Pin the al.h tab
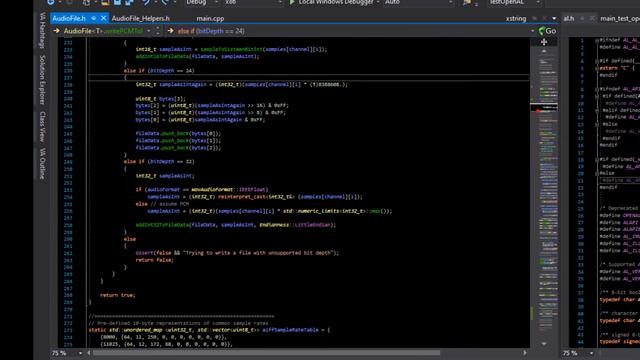This screenshot has width=640, height=360. coord(582,18)
